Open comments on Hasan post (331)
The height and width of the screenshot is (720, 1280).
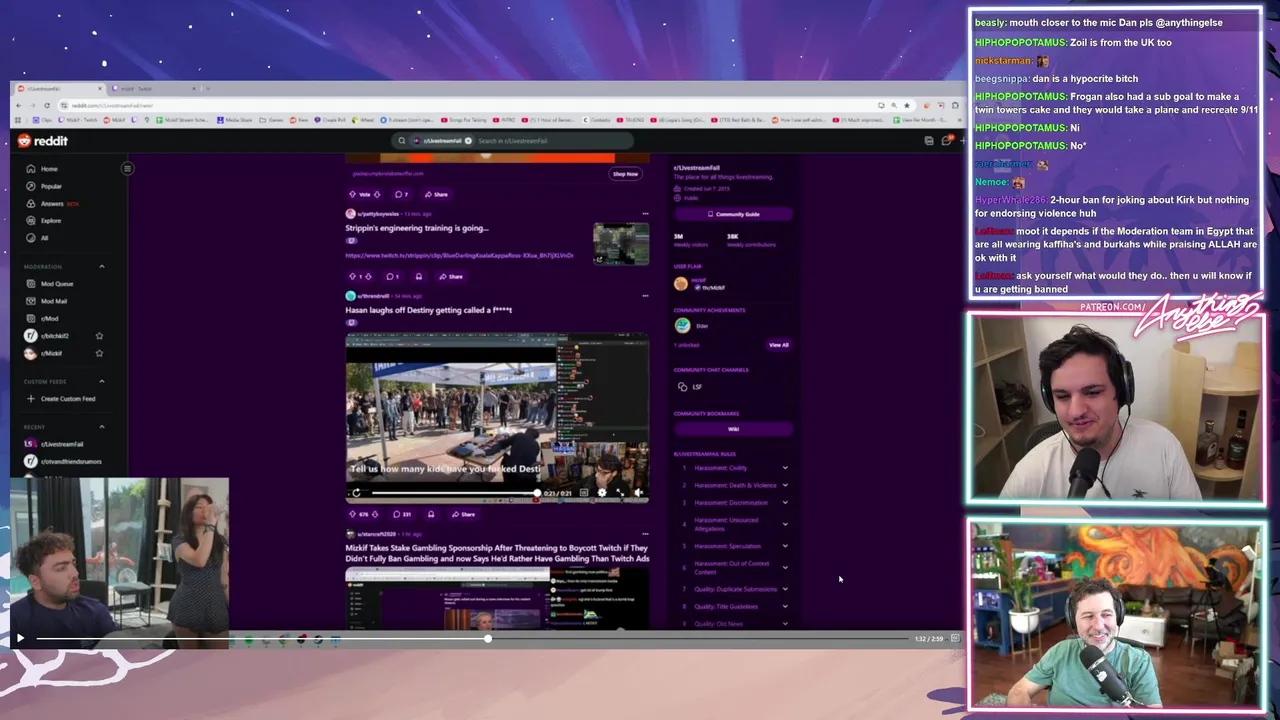(x=402, y=514)
